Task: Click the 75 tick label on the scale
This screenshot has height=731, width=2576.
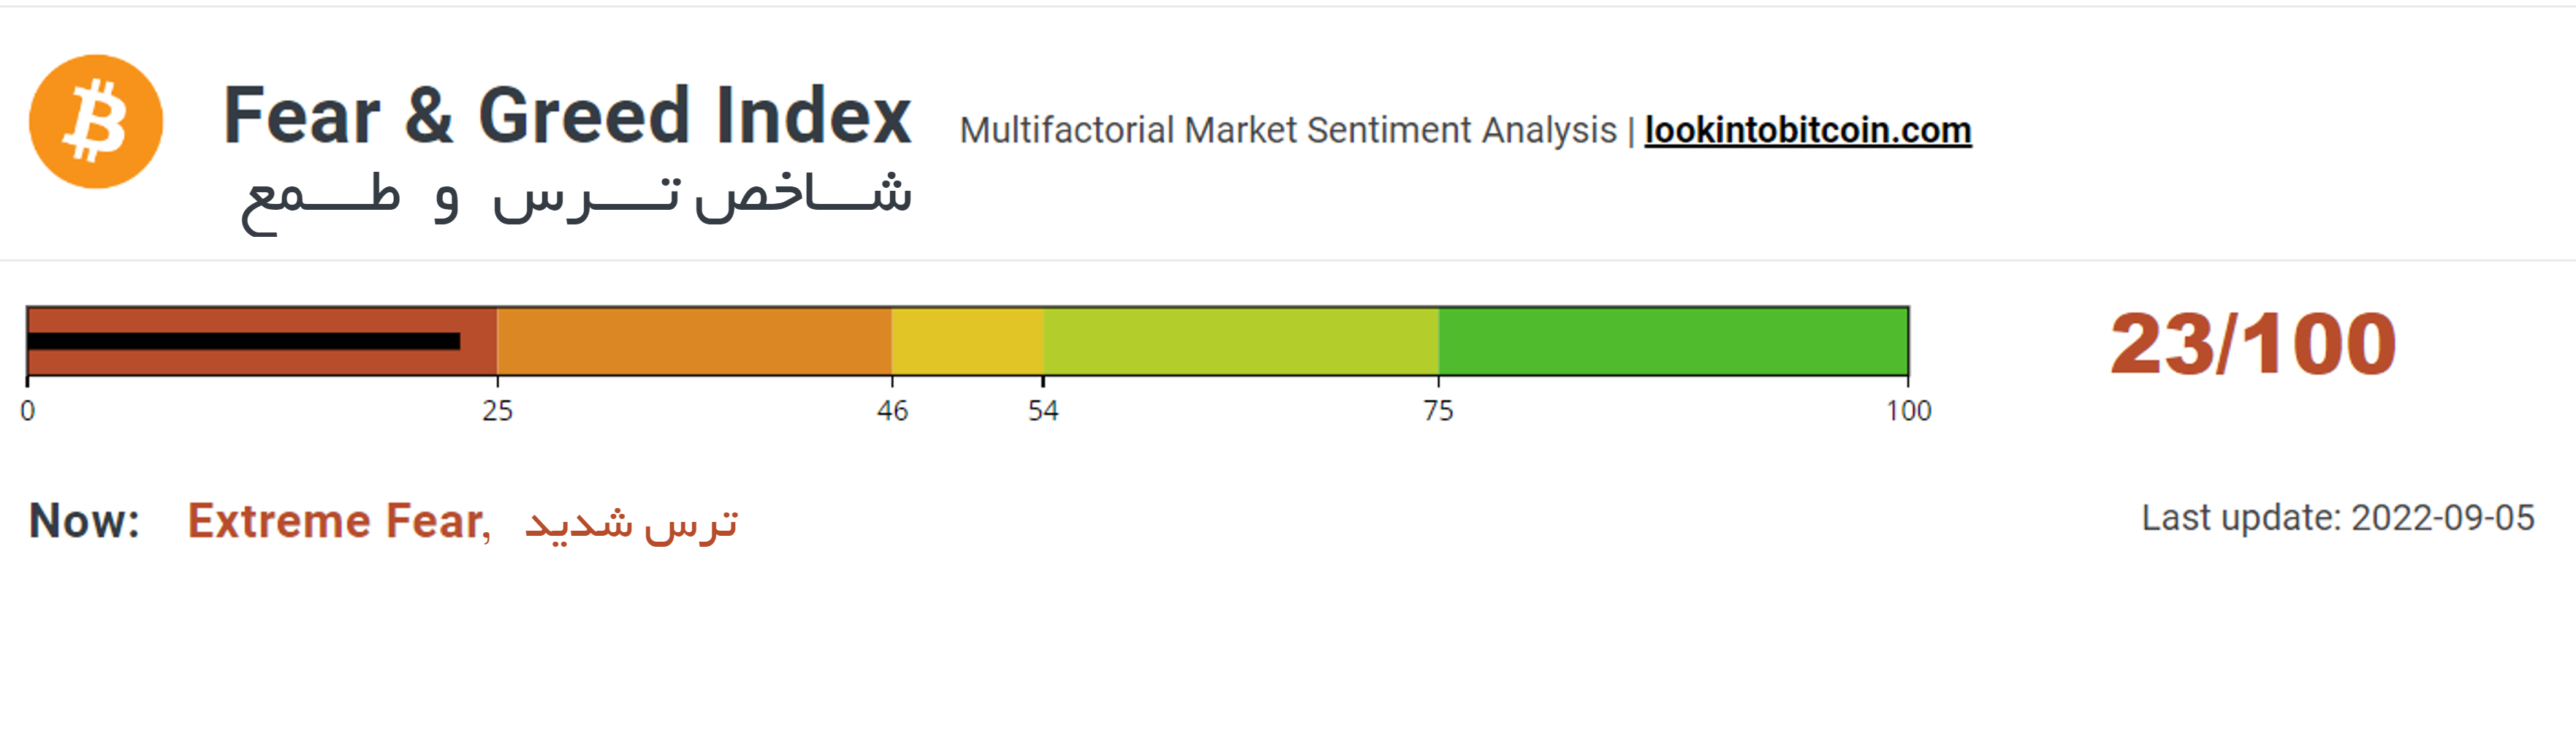Action: 1438,411
